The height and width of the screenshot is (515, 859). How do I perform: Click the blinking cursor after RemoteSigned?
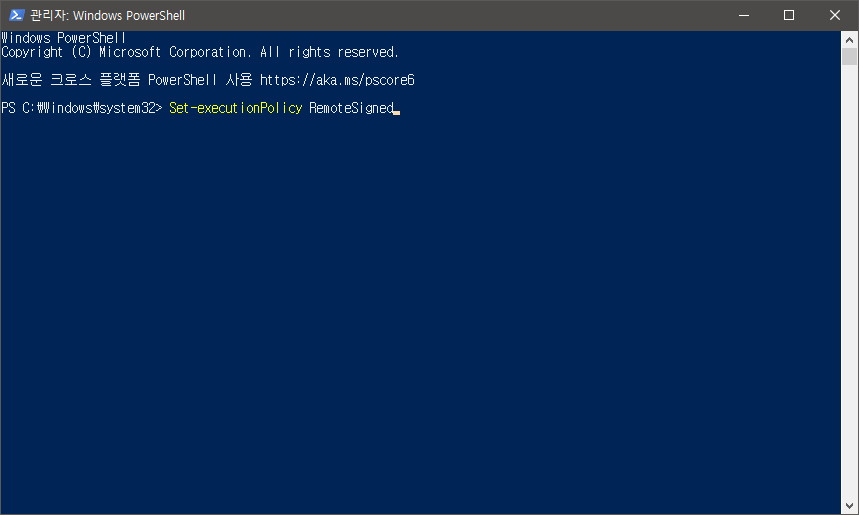click(397, 110)
